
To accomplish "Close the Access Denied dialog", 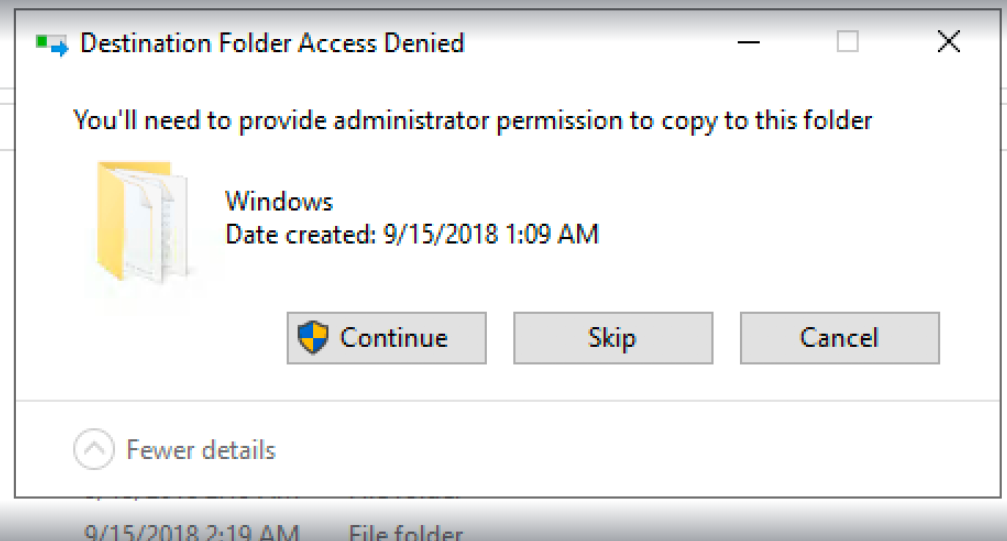I will (949, 42).
